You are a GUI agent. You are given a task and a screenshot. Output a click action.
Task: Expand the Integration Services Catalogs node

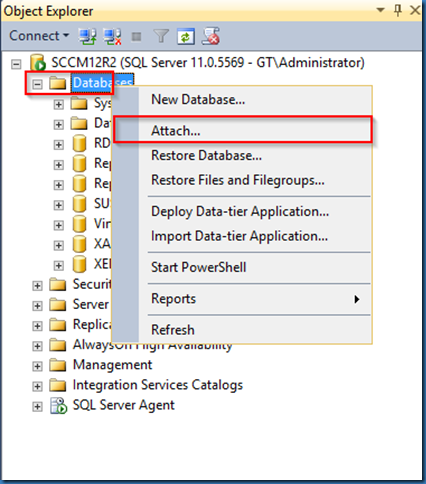pyautogui.click(x=37, y=386)
